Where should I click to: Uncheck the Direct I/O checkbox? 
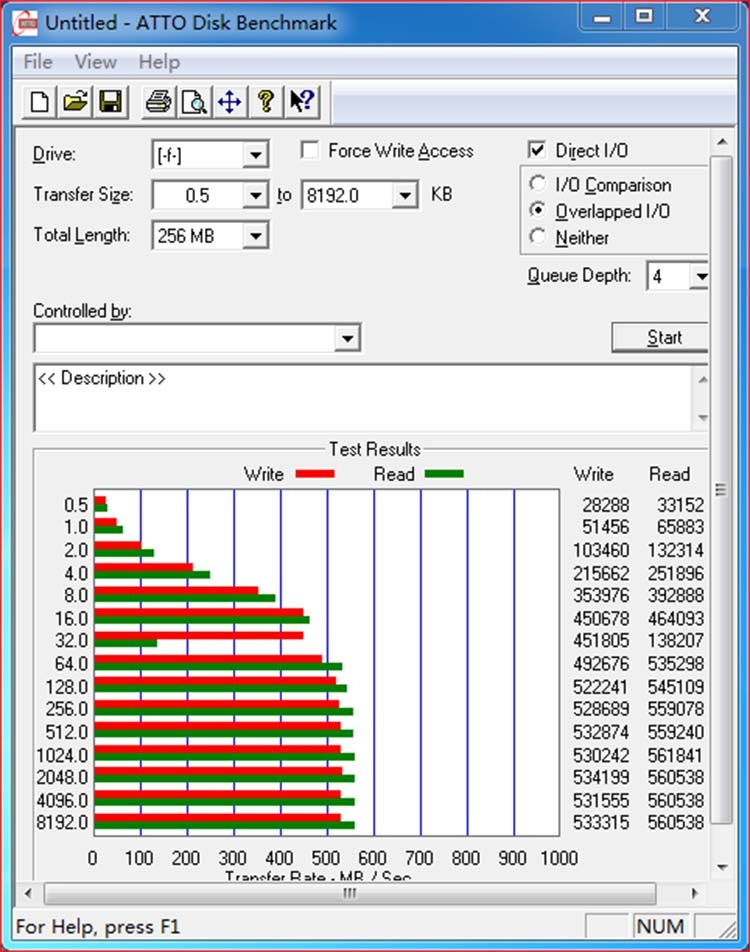point(538,151)
